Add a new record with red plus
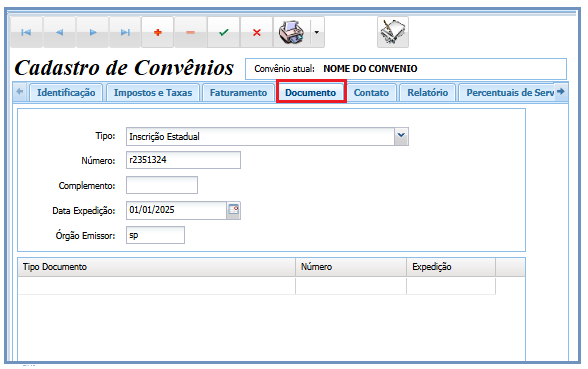588x369 pixels. tap(158, 33)
